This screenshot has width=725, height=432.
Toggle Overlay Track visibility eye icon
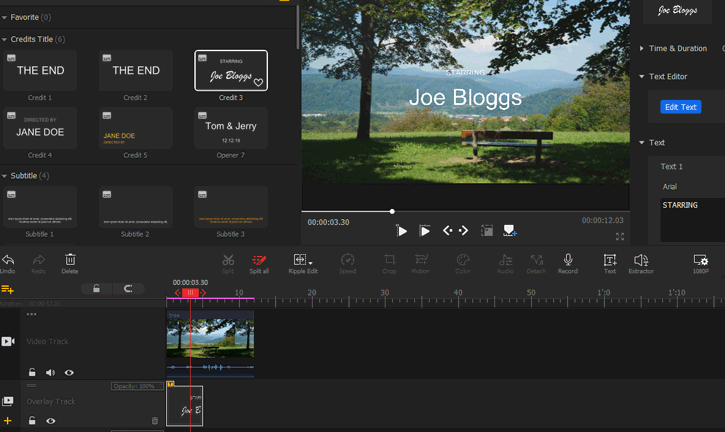click(51, 421)
